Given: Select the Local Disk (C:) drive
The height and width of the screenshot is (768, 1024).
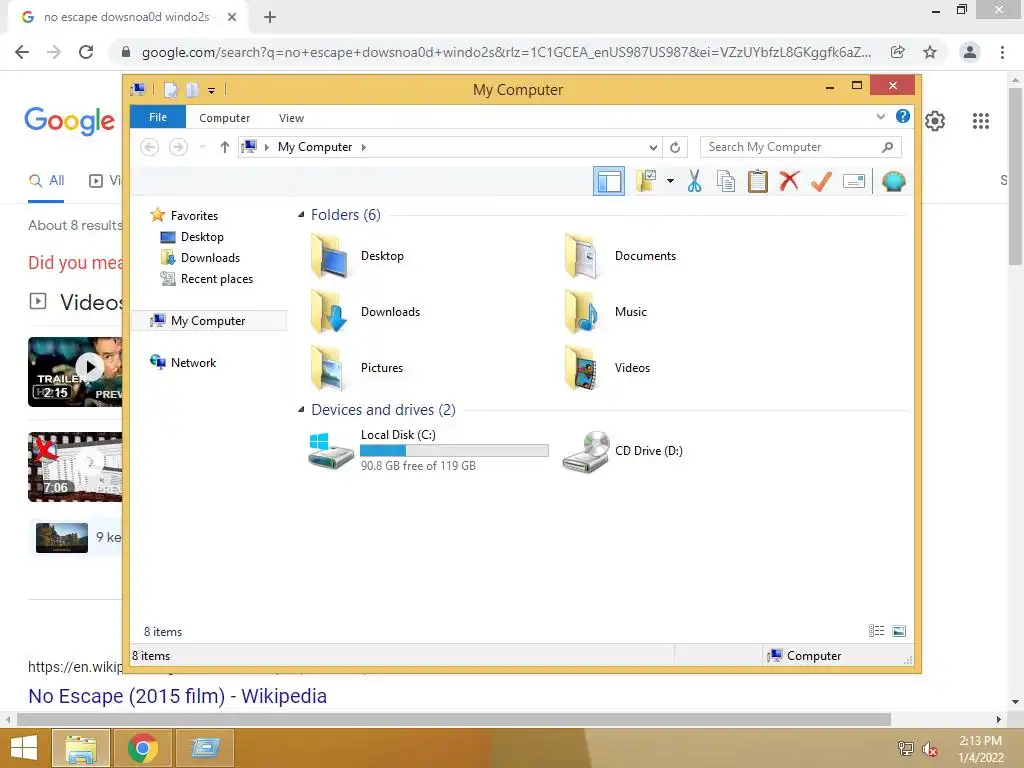Looking at the screenshot, I should coord(428,450).
